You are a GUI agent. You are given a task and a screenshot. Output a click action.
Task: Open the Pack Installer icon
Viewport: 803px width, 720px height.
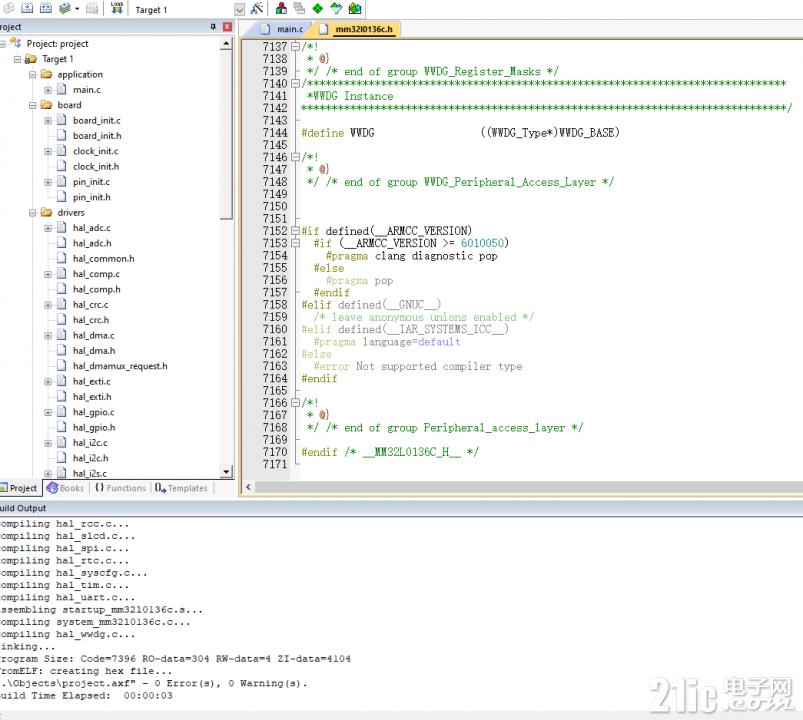pyautogui.click(x=354, y=8)
